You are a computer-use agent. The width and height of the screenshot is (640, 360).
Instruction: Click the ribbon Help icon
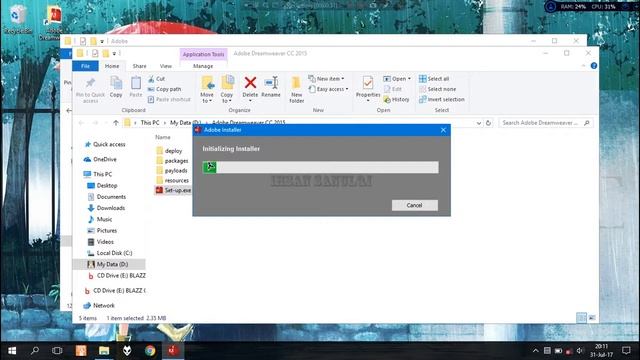click(x=593, y=66)
